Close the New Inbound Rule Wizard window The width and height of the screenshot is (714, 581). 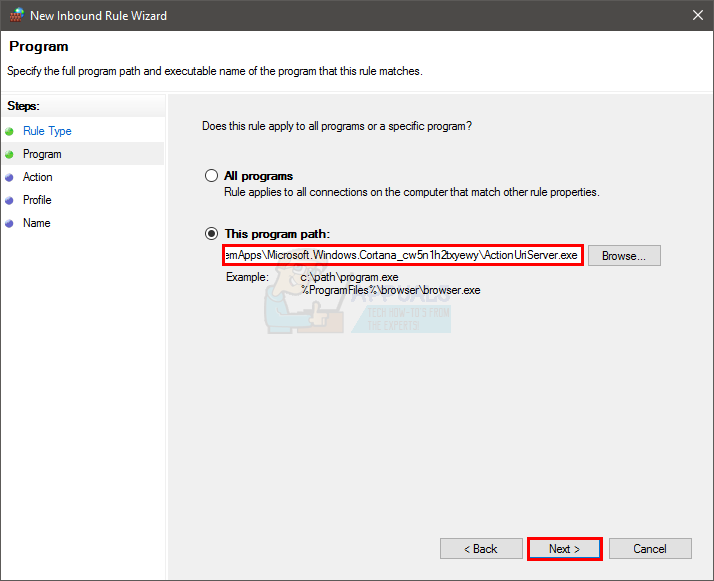coord(698,15)
